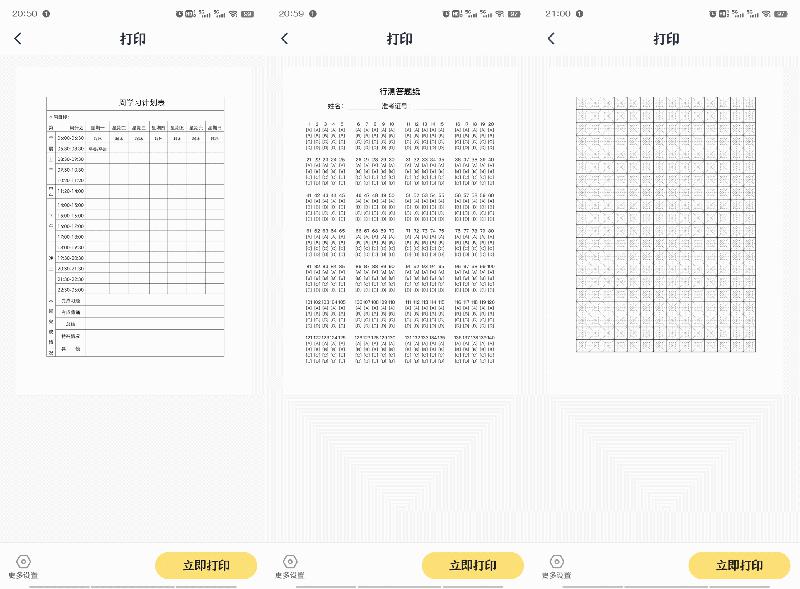Go back from the weekly study plan print screen
Image resolution: width=800 pixels, height=589 pixels.
pyautogui.click(x=18, y=38)
